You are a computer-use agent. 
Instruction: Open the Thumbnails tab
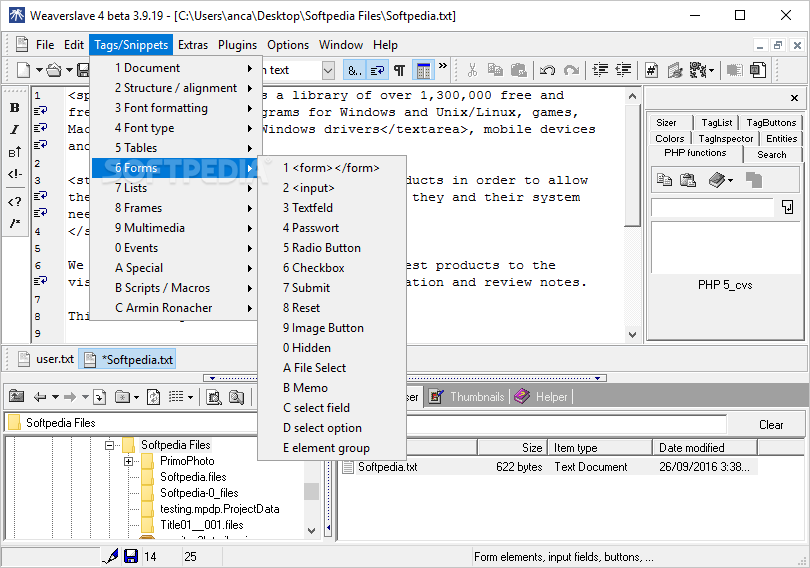click(468, 397)
